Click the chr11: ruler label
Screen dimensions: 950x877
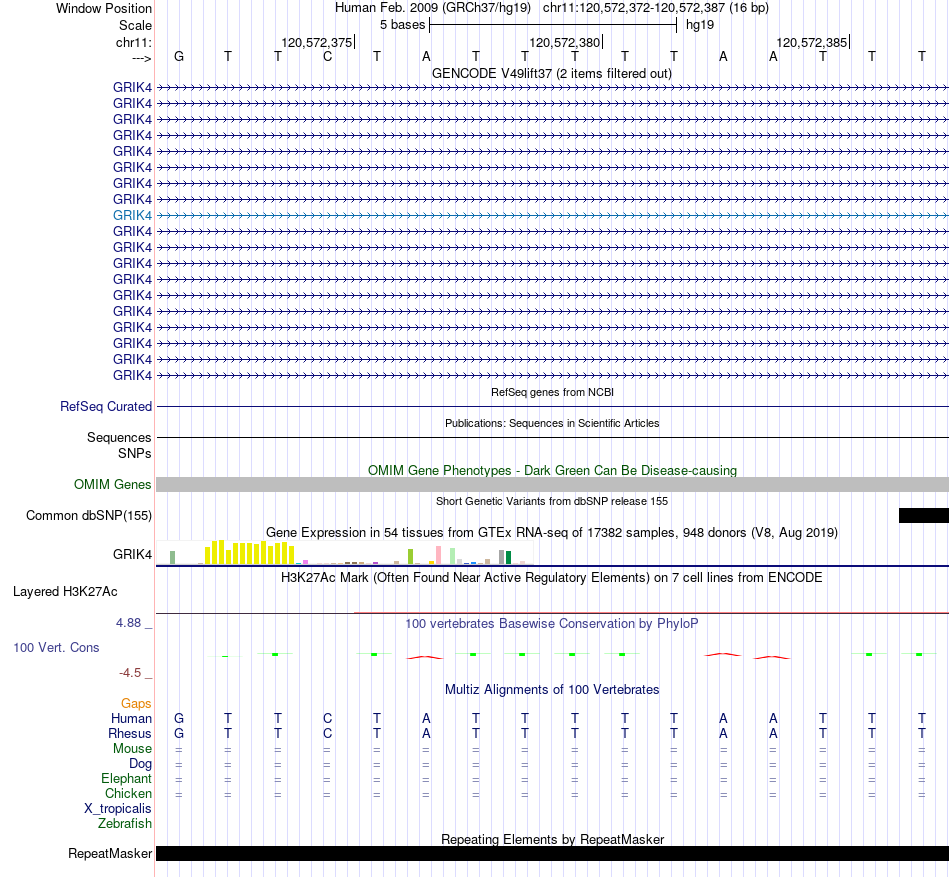pyautogui.click(x=134, y=42)
